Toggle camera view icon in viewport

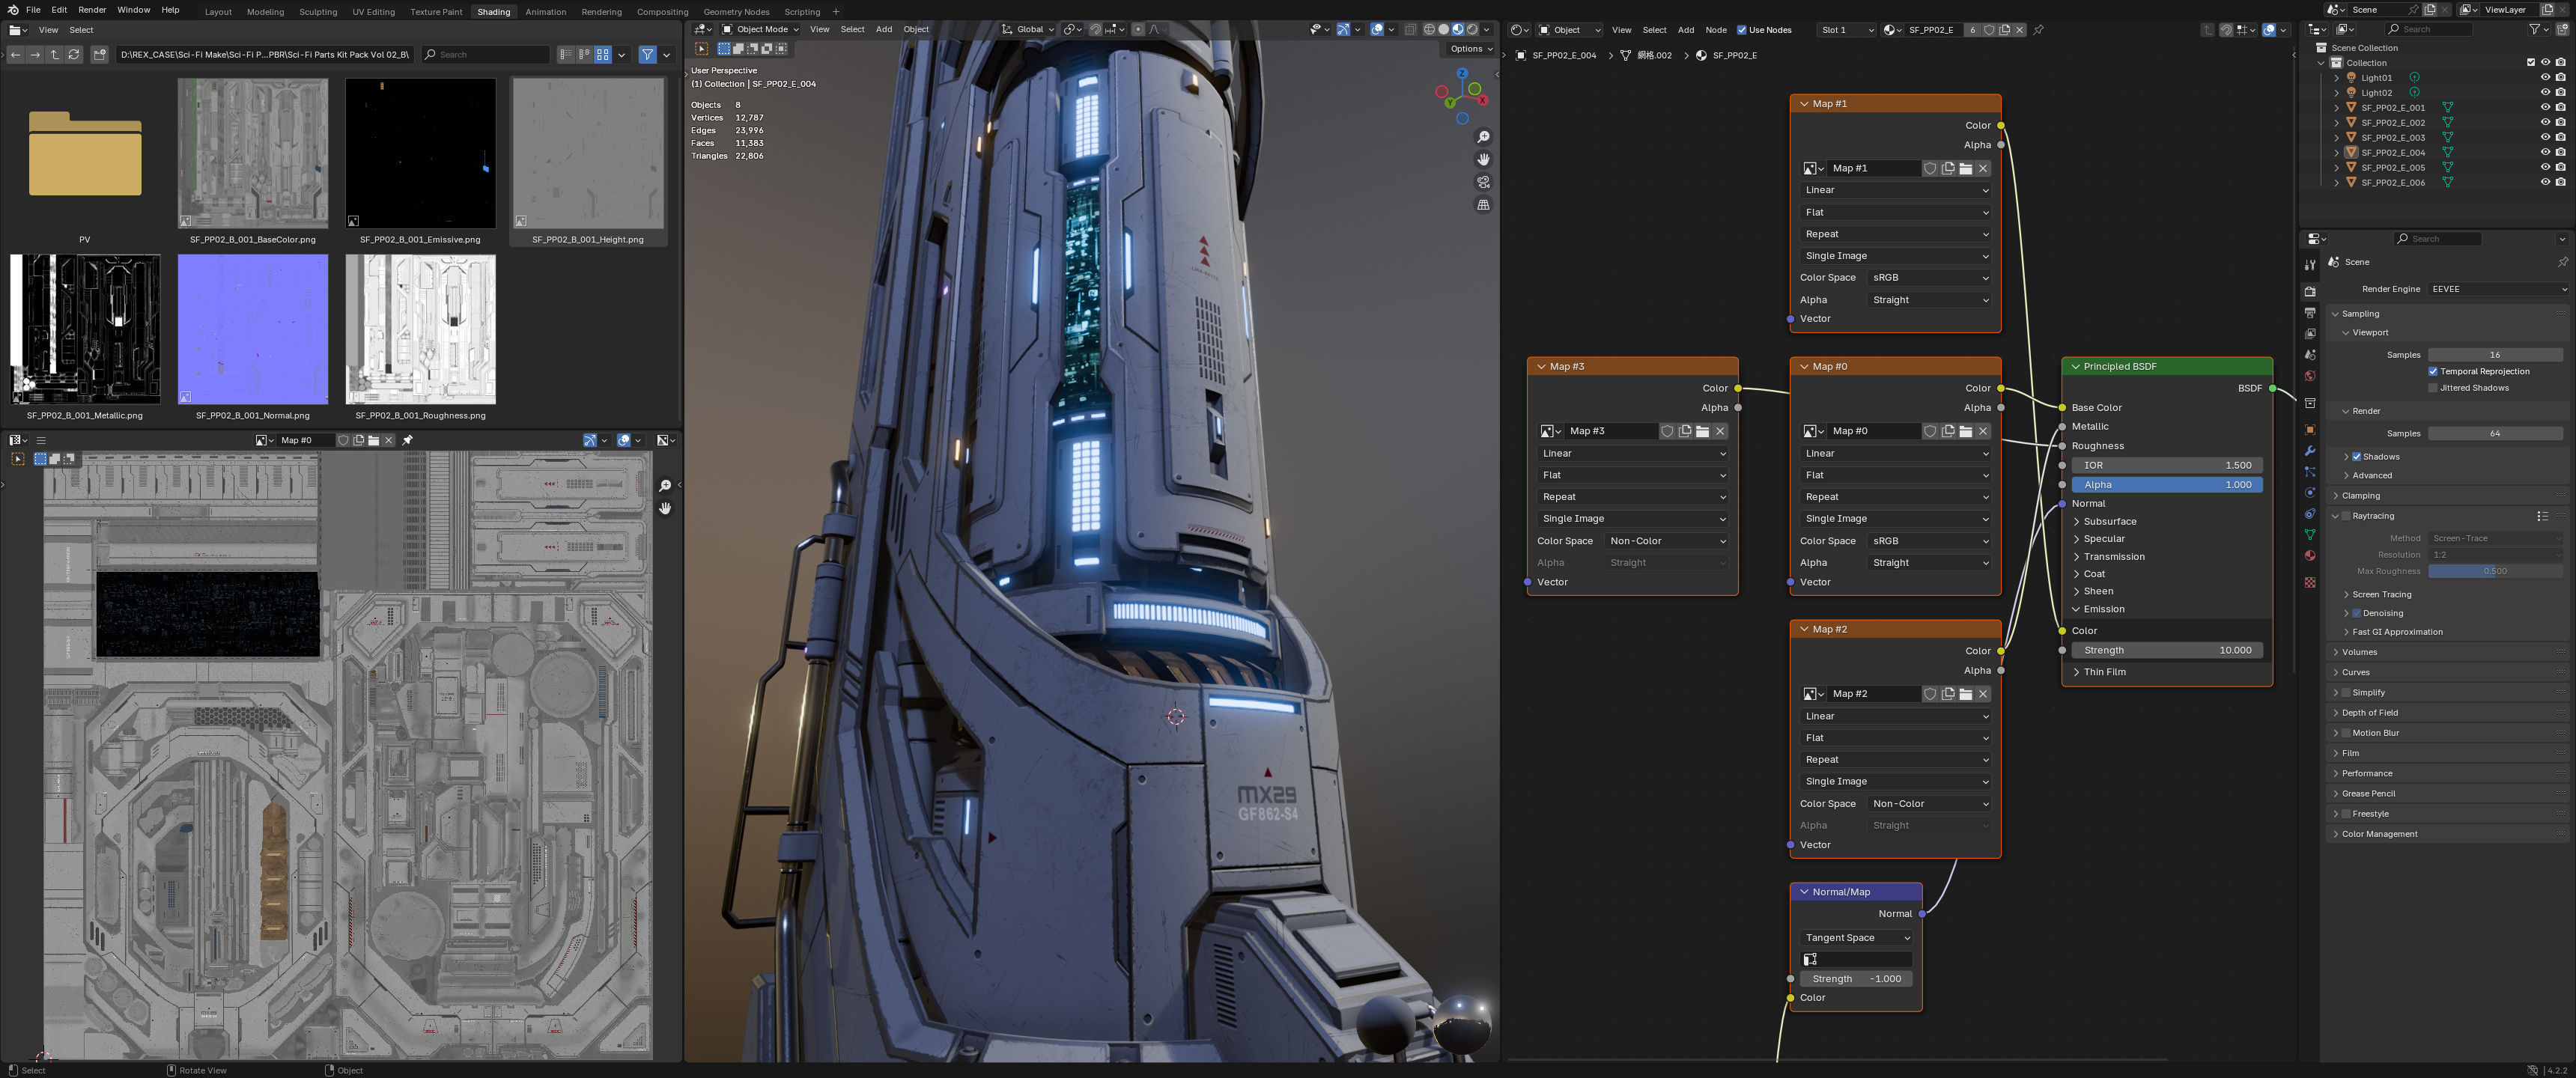tap(1483, 182)
